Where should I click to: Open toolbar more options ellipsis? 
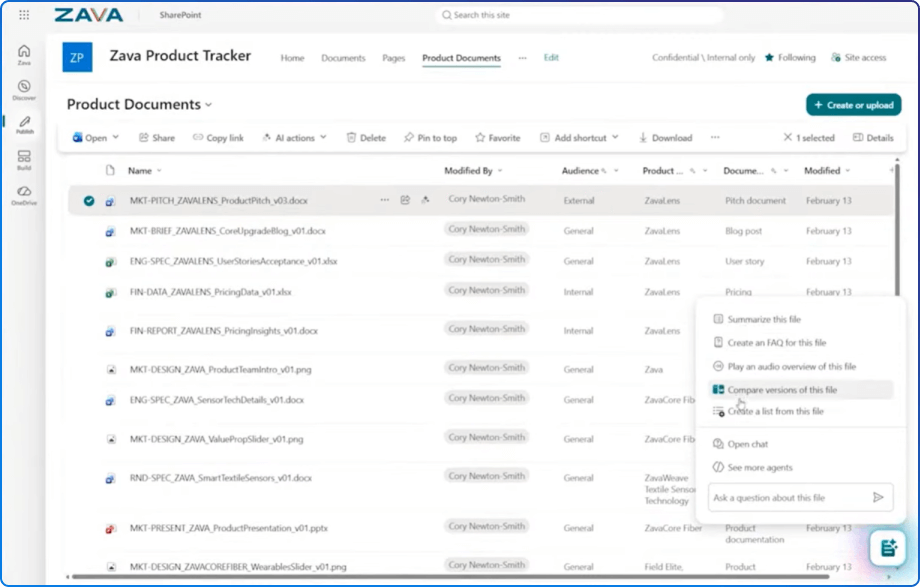(715, 137)
